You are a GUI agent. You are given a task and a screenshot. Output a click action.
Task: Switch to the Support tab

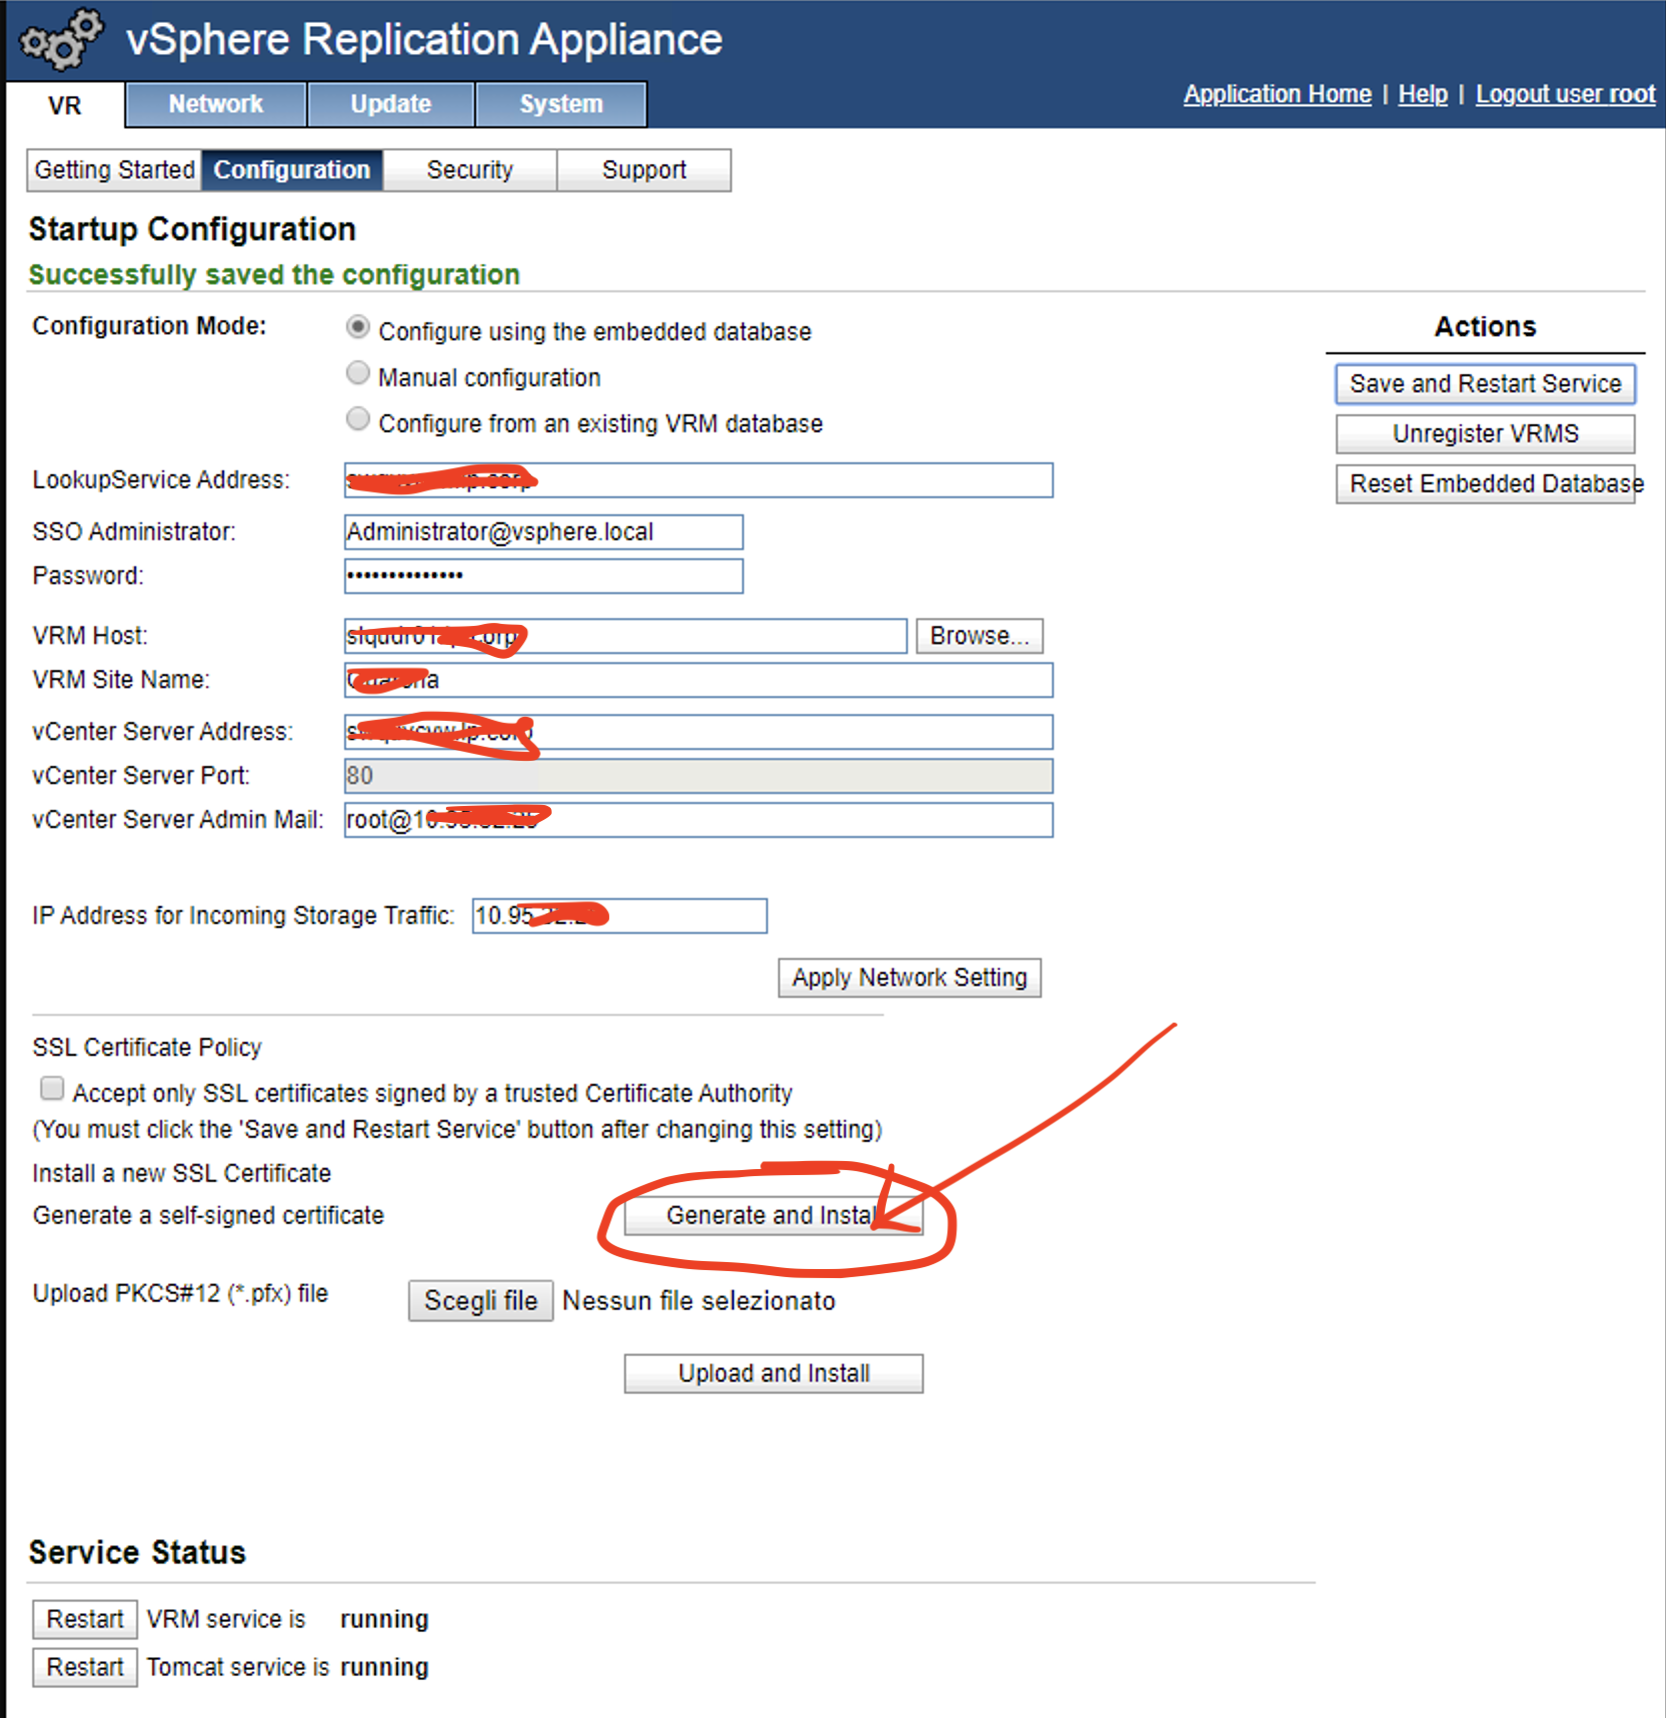coord(643,169)
